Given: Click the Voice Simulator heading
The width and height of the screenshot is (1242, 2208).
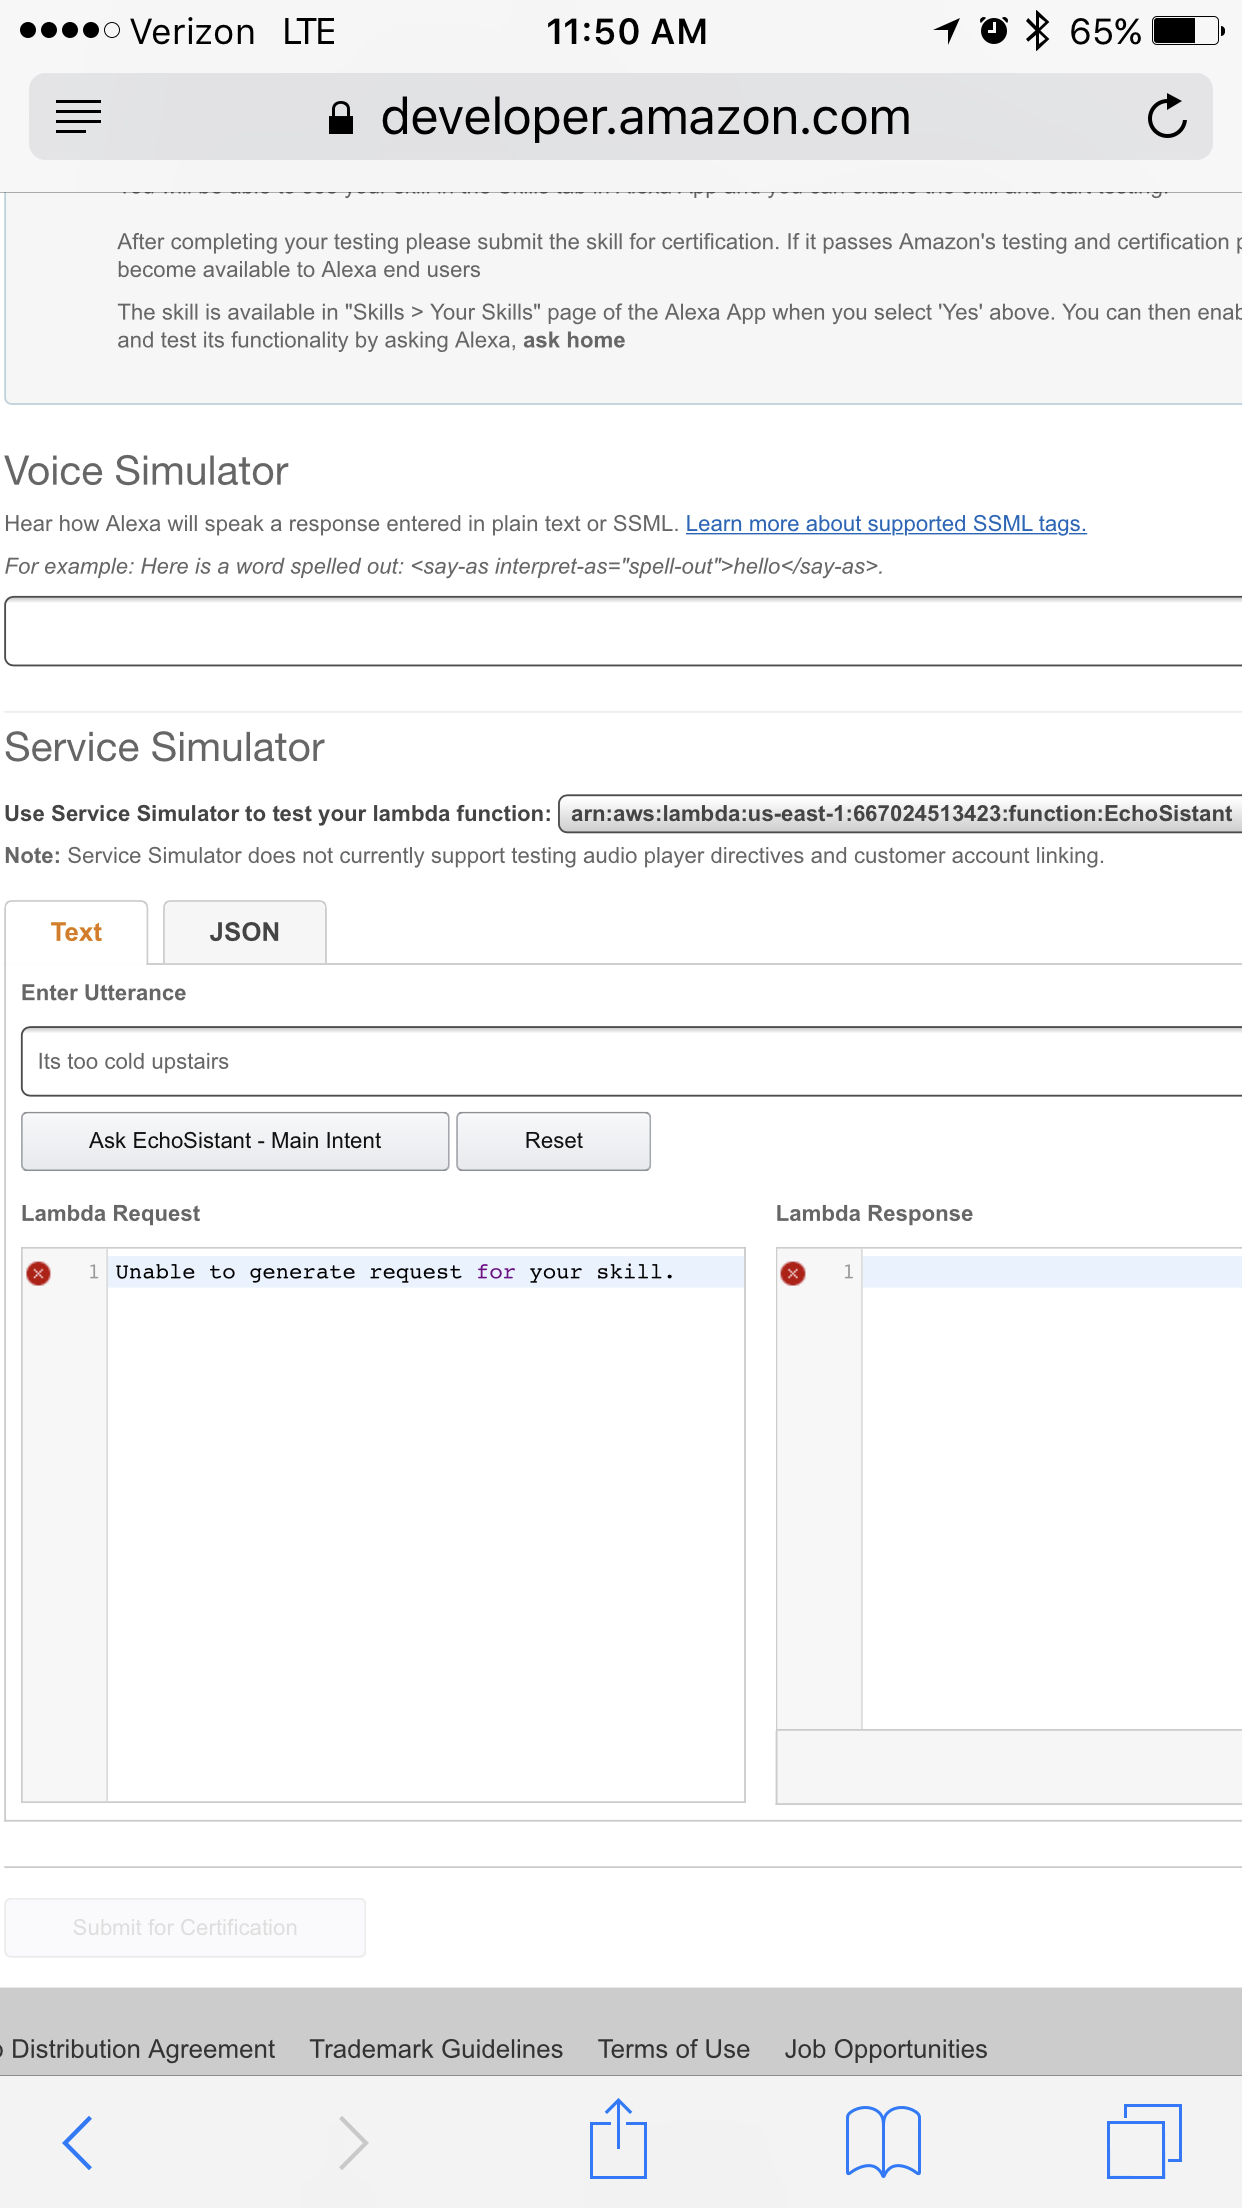Looking at the screenshot, I should point(147,471).
